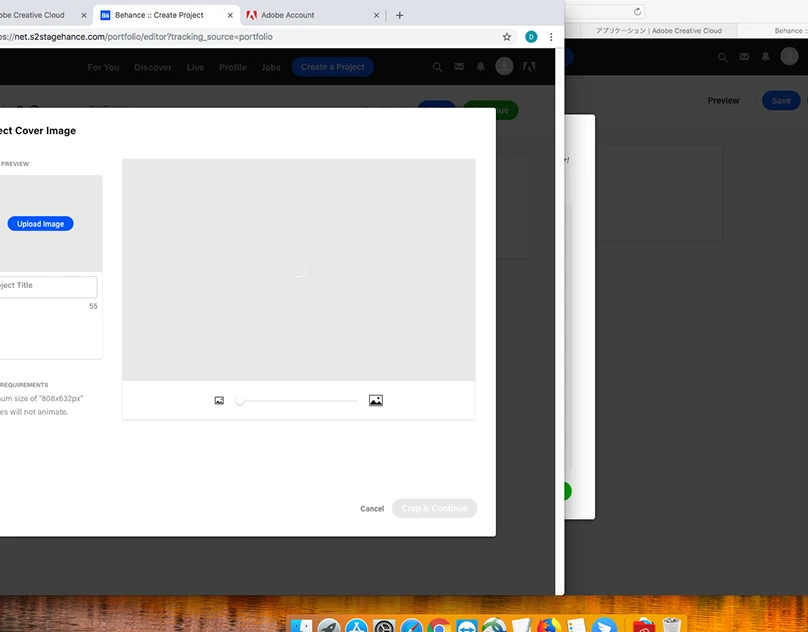Click the Adobe logo icon in Behance header
This screenshot has width=808, height=632.
pyautogui.click(x=529, y=67)
